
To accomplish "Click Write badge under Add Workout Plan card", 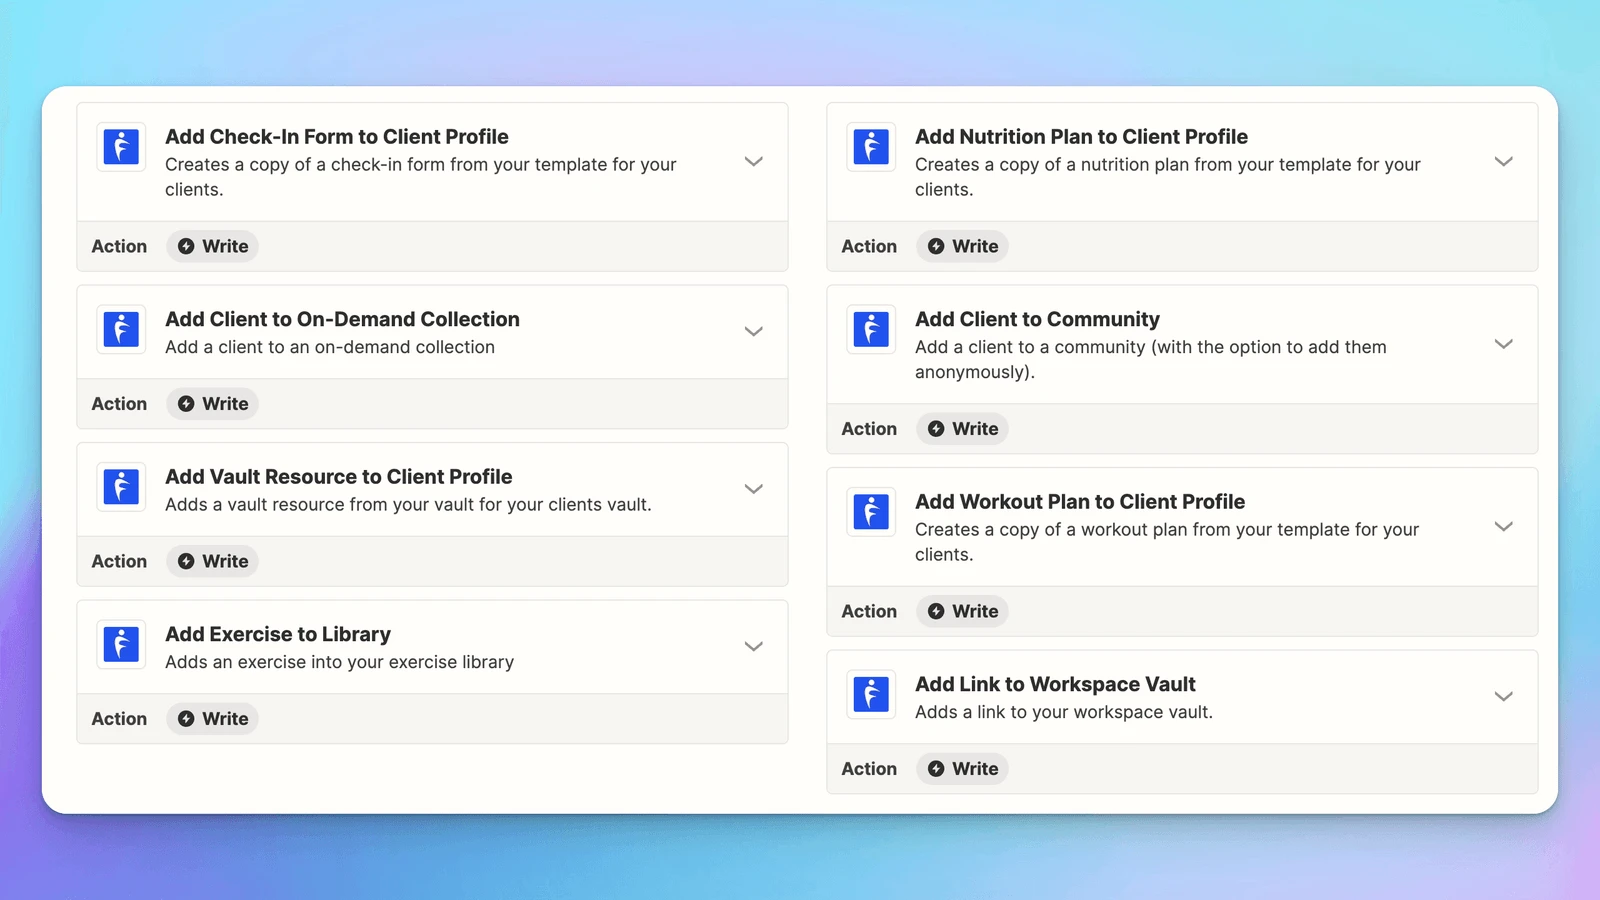I will 962,611.
